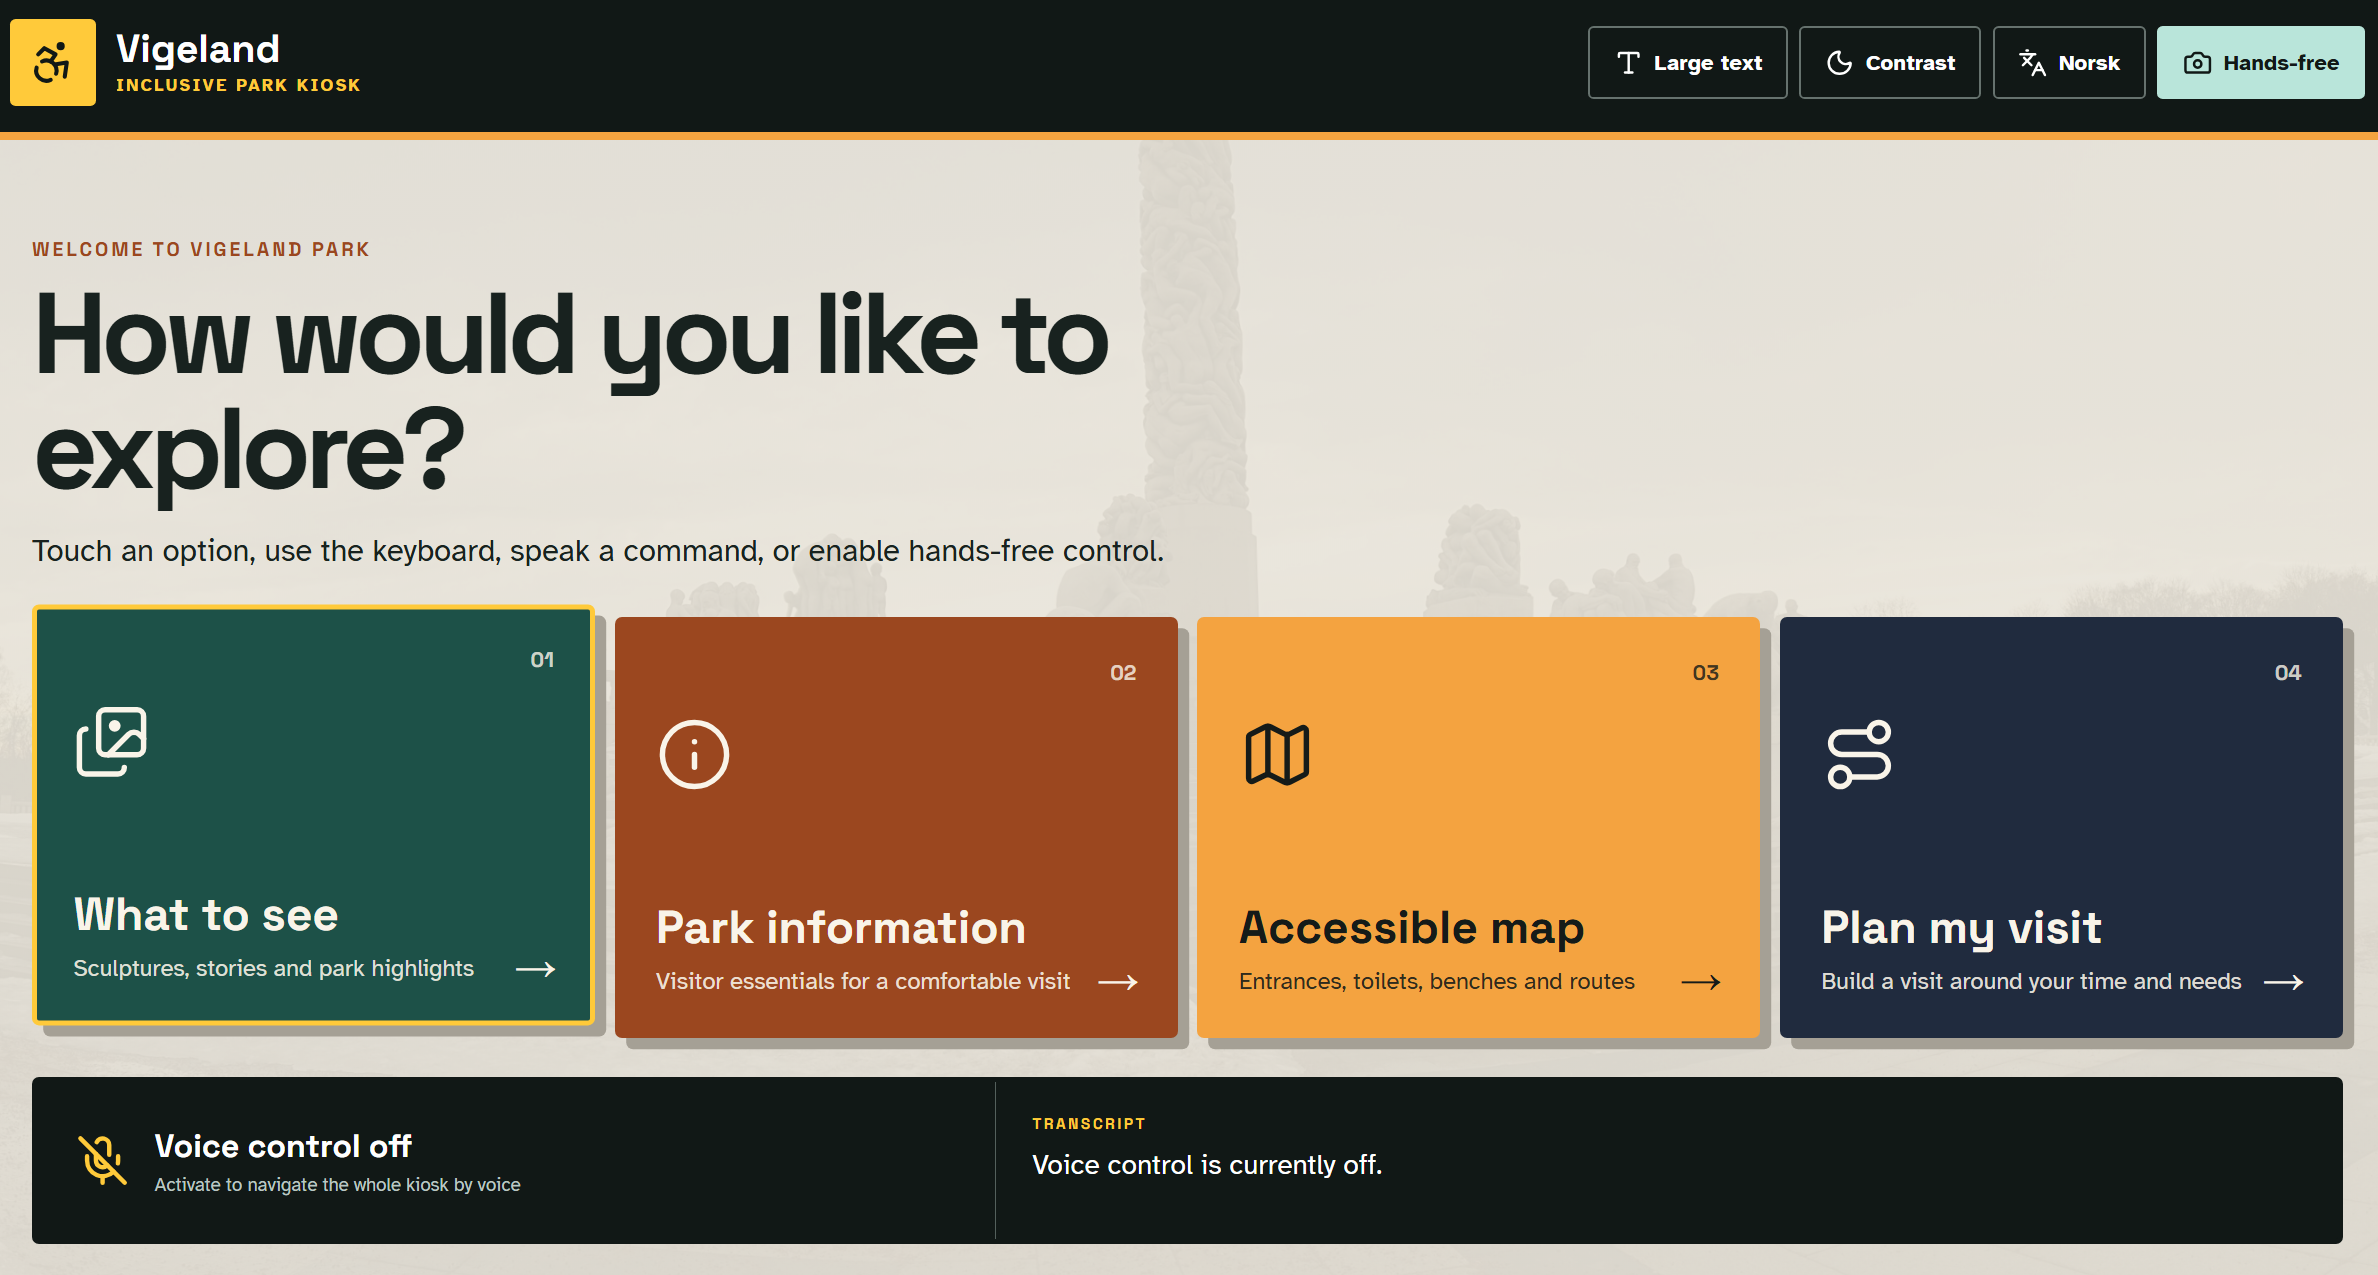Click the T icon beside Large text
The image size is (2378, 1275).
tap(1628, 63)
